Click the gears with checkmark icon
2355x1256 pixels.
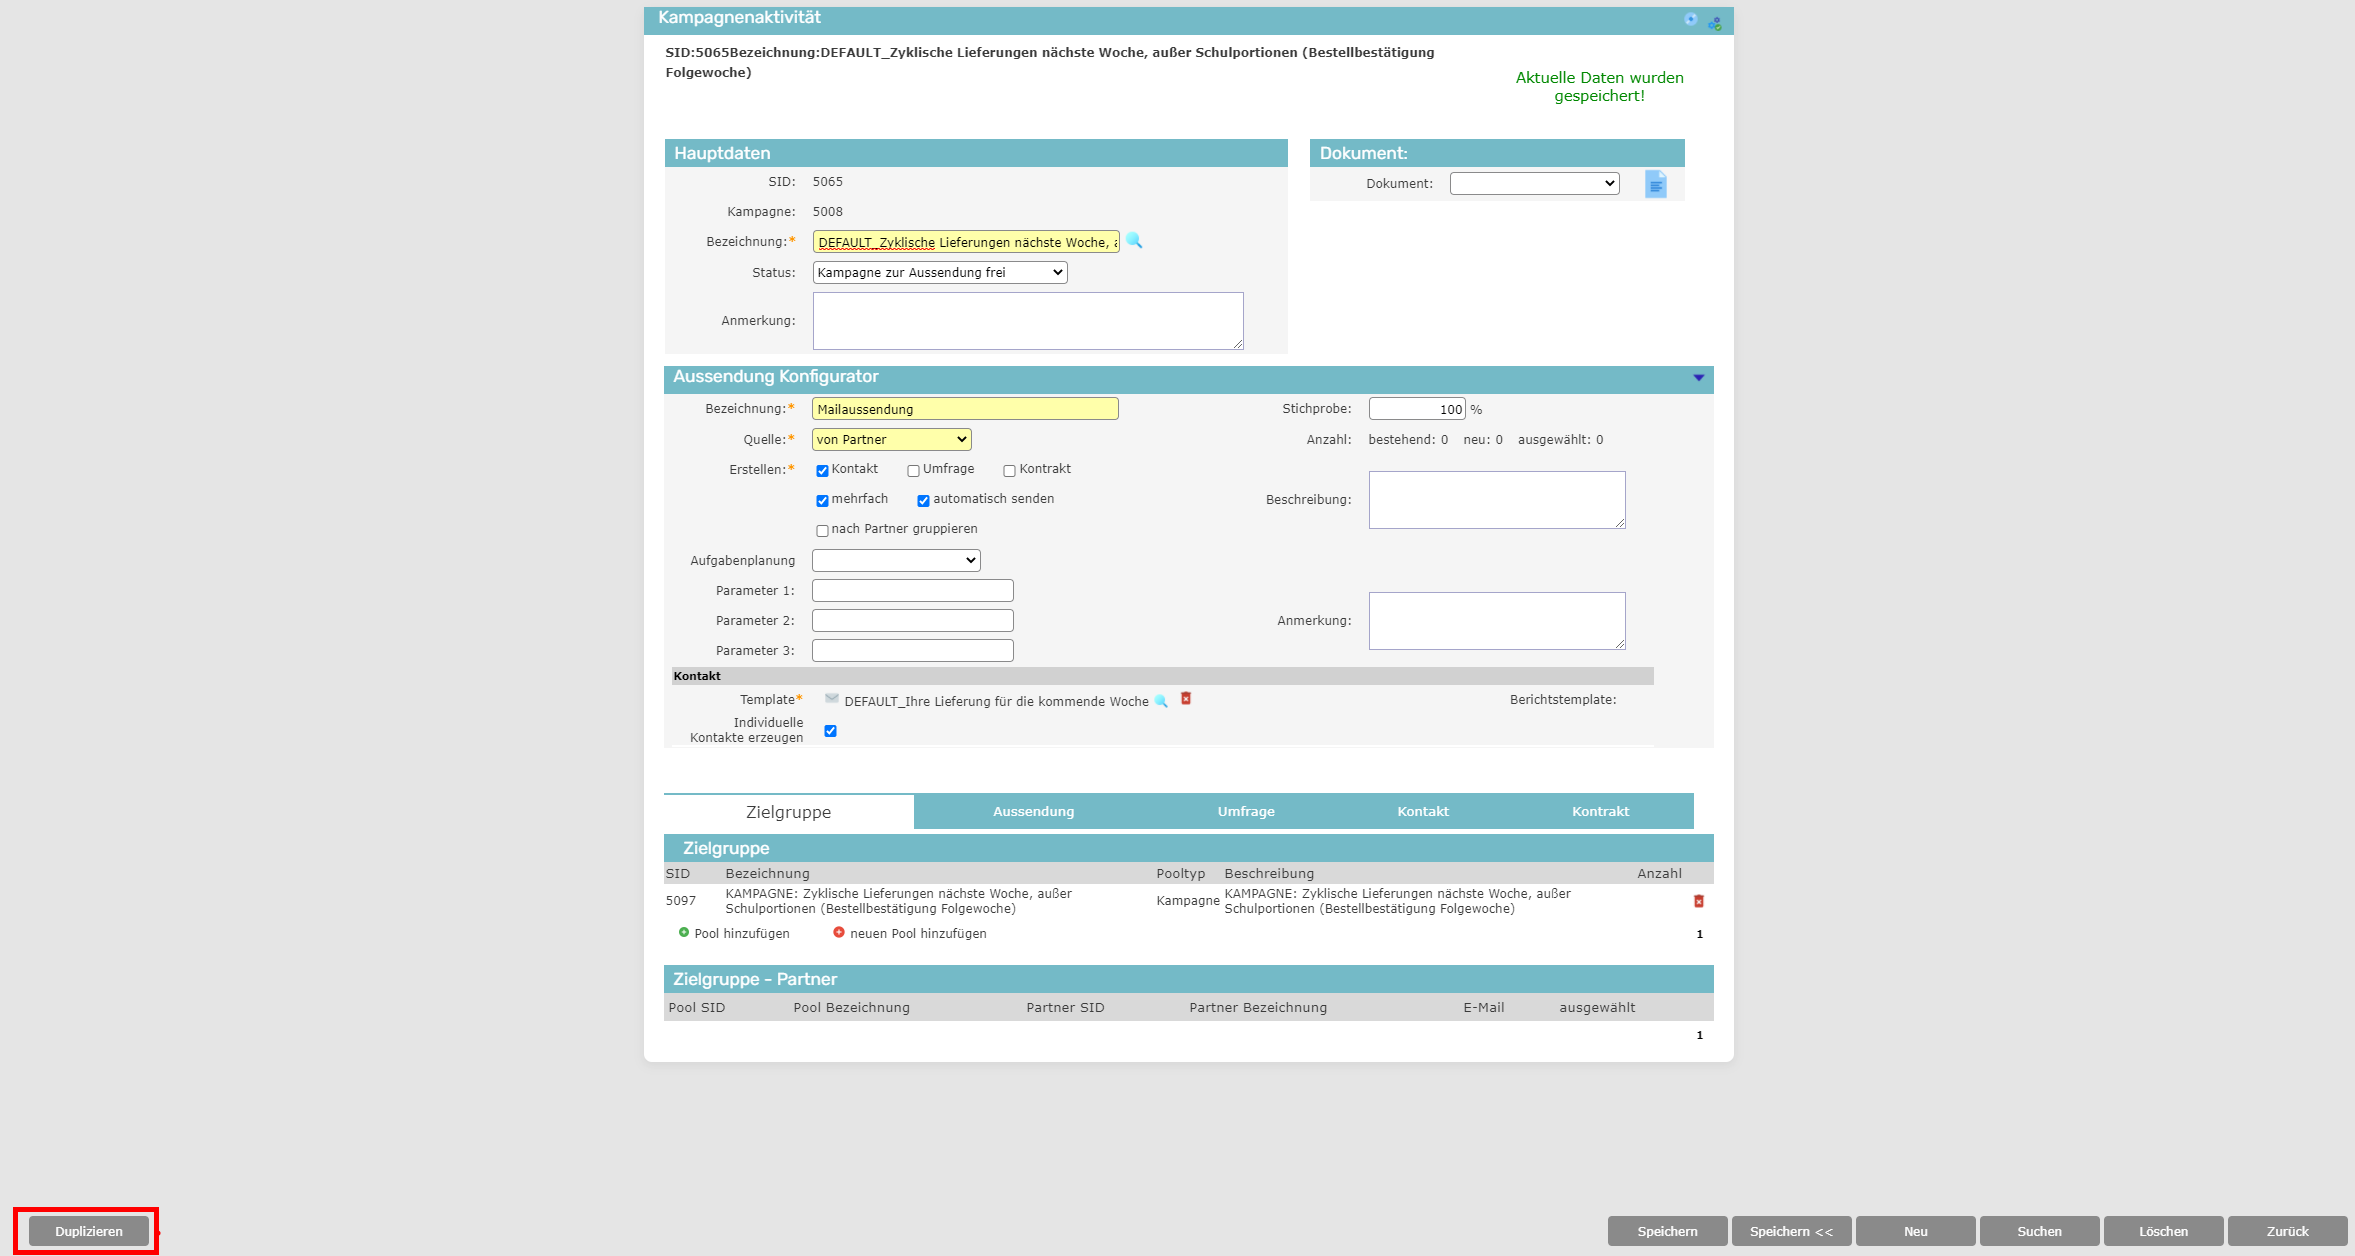pos(1714,22)
